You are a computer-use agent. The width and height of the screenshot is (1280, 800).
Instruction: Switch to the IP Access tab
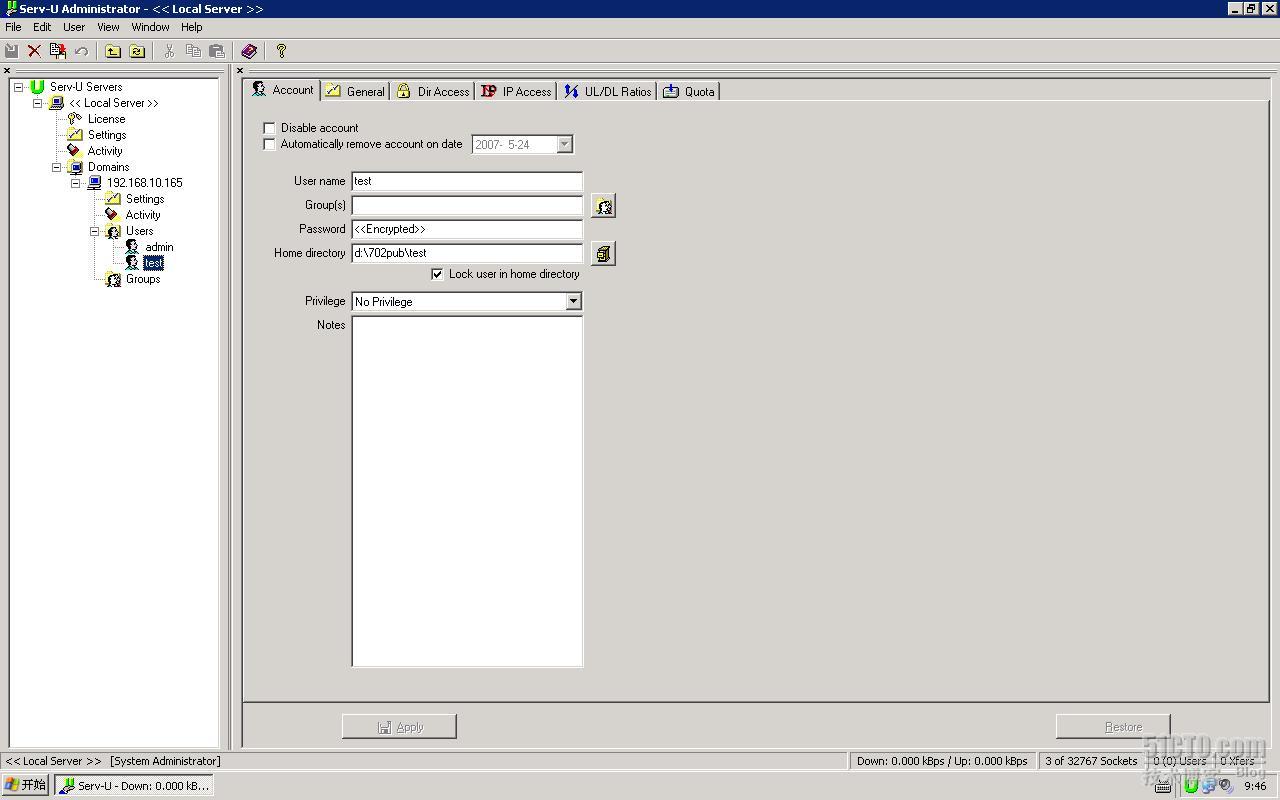pos(516,91)
